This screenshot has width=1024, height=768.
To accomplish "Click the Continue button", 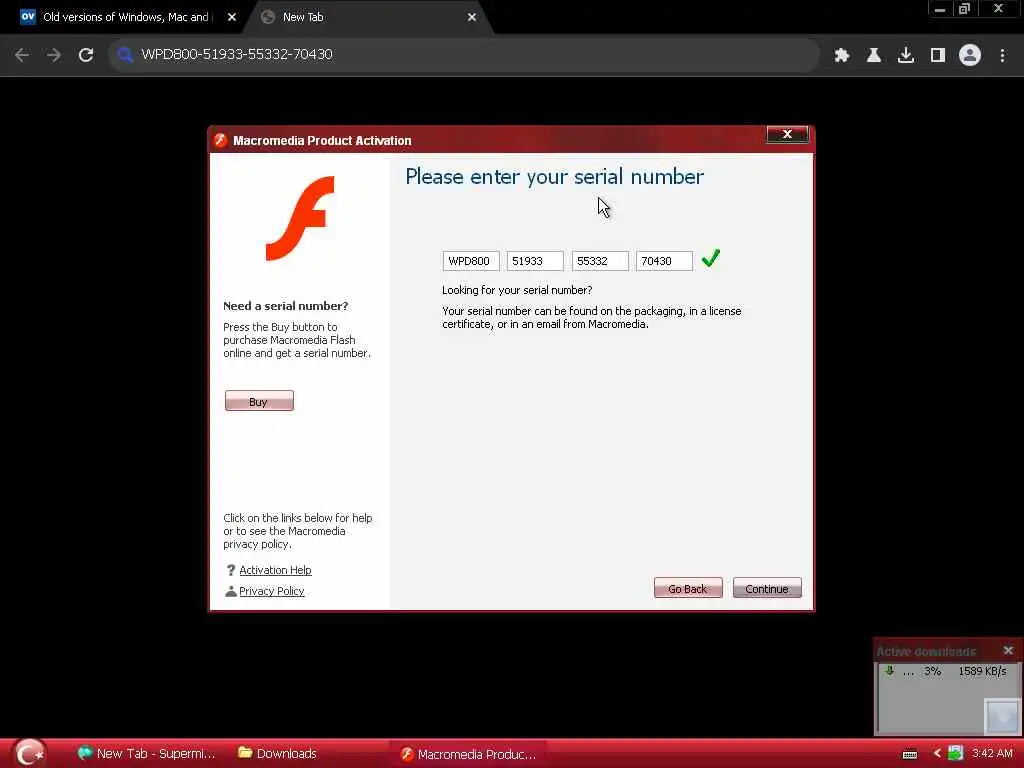I will tap(767, 588).
